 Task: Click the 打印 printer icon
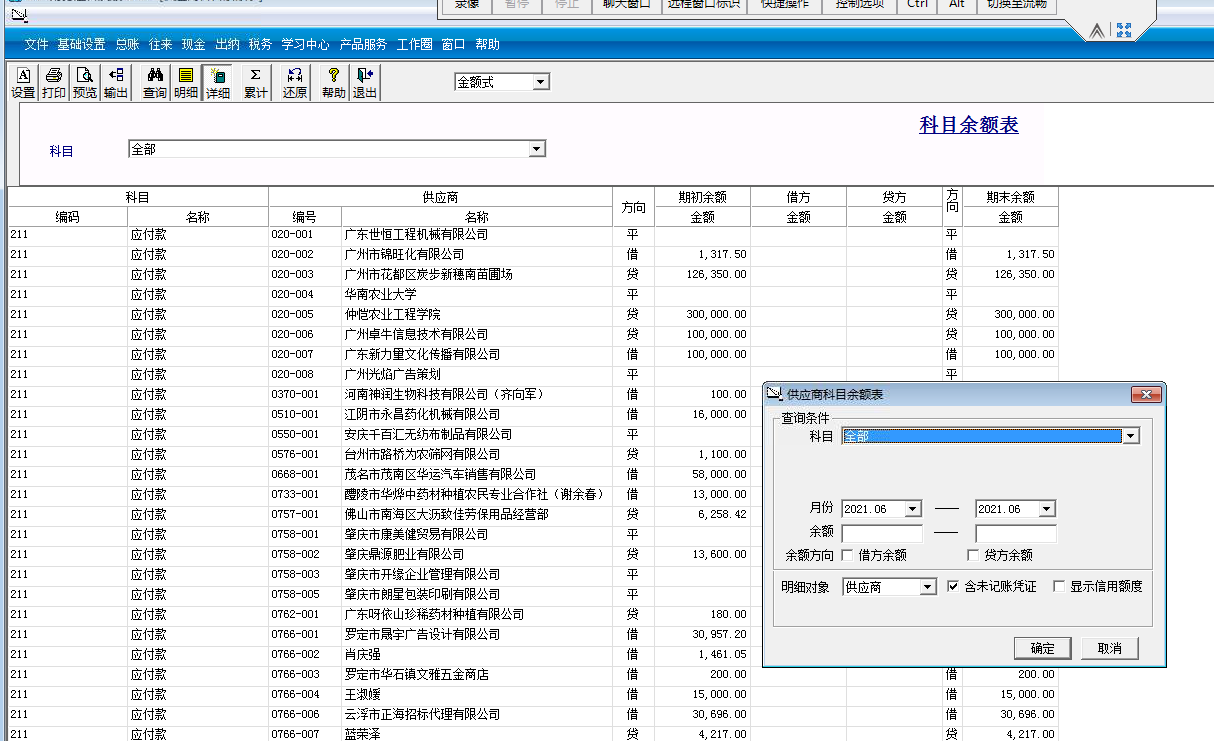pos(54,83)
